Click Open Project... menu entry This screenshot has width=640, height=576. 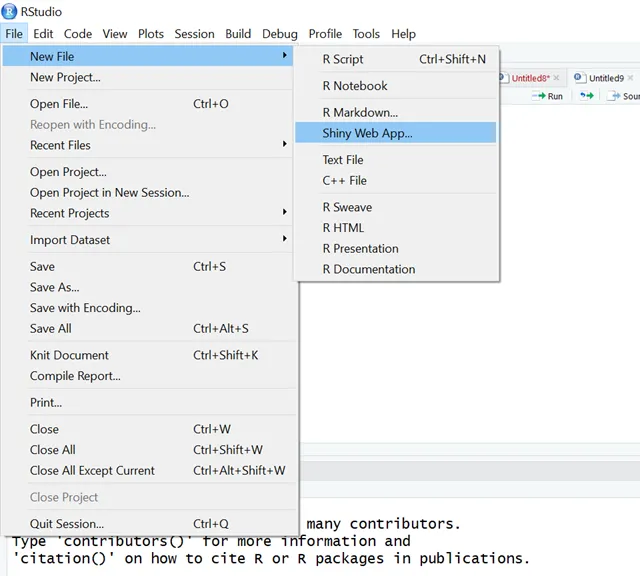[x=148, y=172]
